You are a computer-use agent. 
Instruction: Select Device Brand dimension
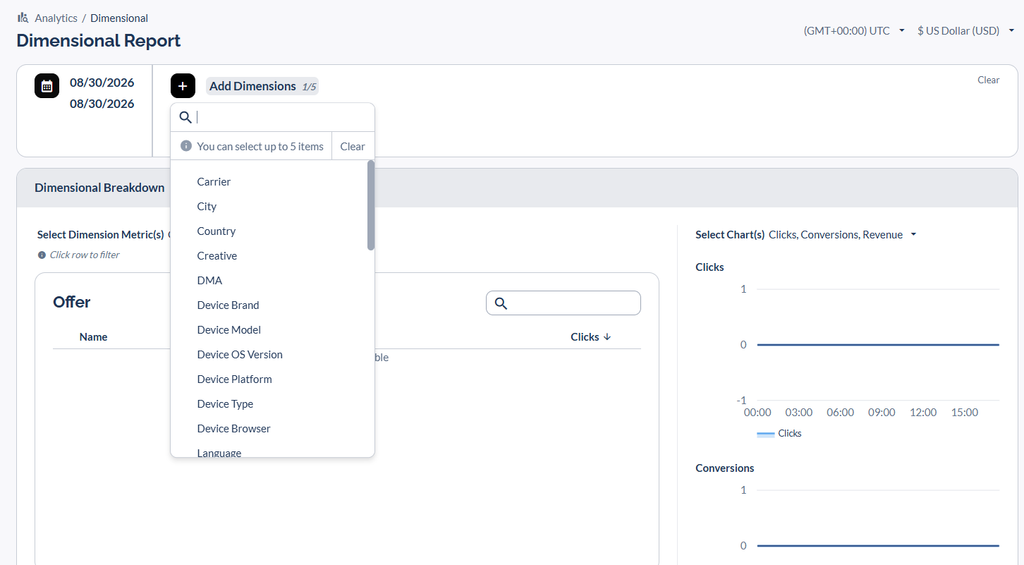coord(228,305)
